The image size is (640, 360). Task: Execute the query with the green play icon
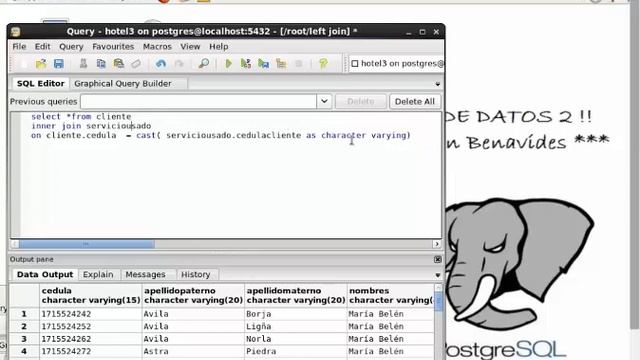229,64
